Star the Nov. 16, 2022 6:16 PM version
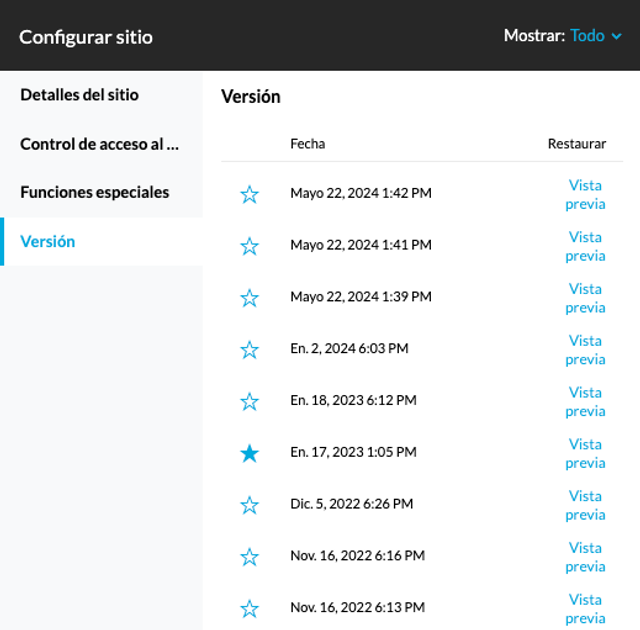 coord(249,557)
